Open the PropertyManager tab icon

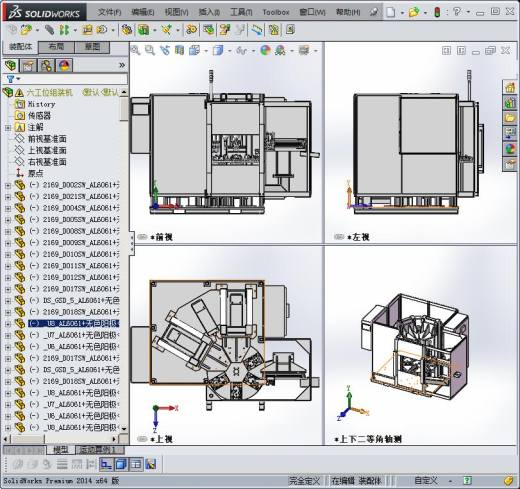(x=28, y=65)
